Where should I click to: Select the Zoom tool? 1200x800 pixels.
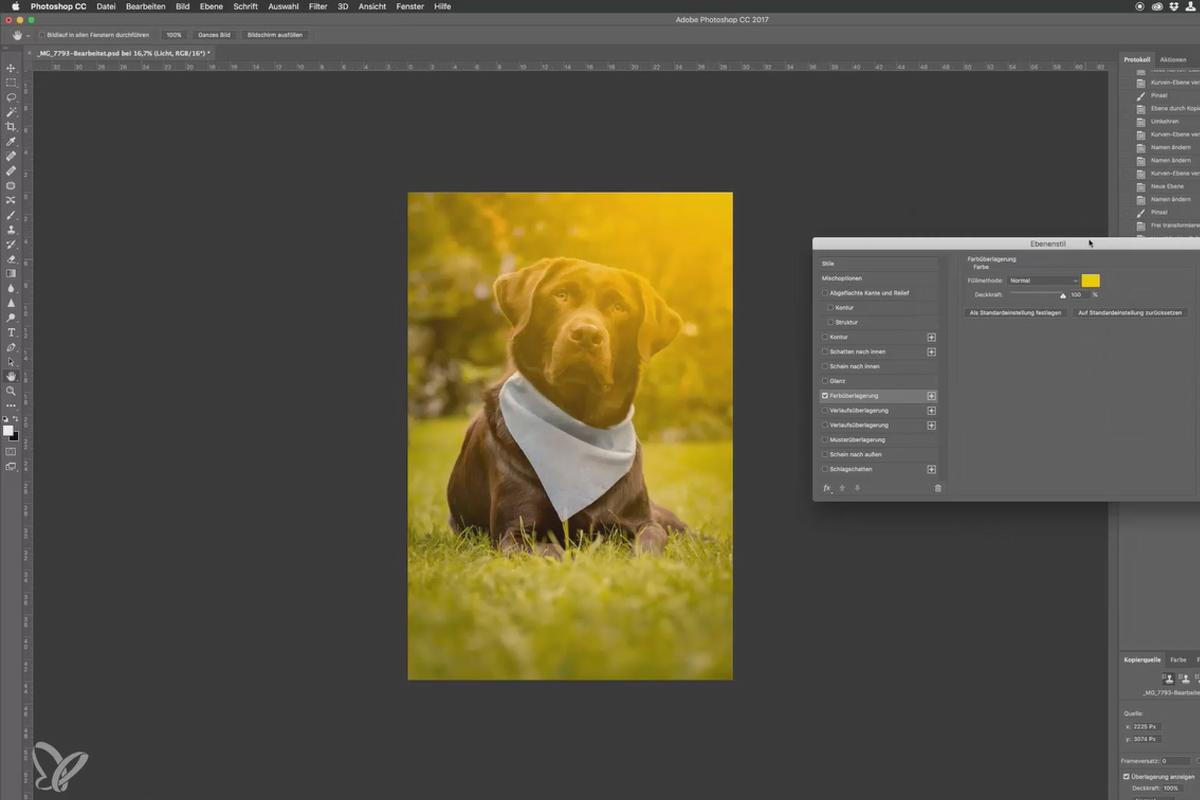(11, 391)
